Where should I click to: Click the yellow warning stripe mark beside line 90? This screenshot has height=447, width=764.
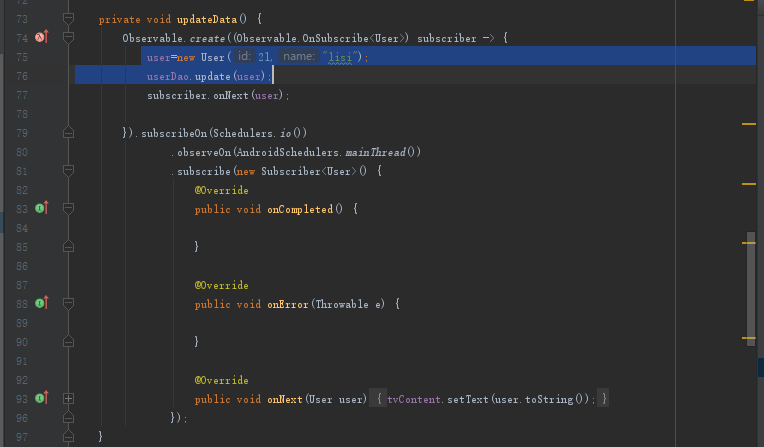click(749, 338)
